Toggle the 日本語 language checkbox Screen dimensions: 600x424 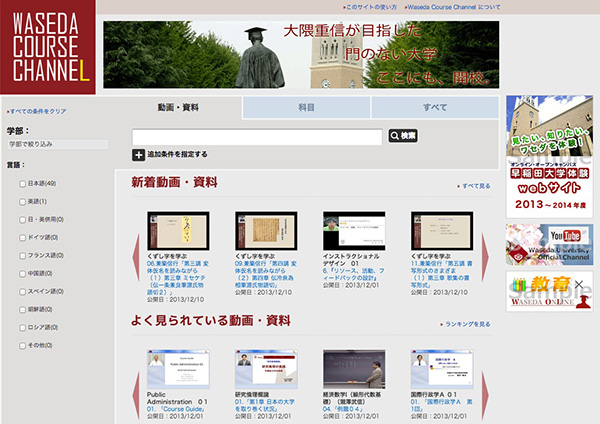23,183
